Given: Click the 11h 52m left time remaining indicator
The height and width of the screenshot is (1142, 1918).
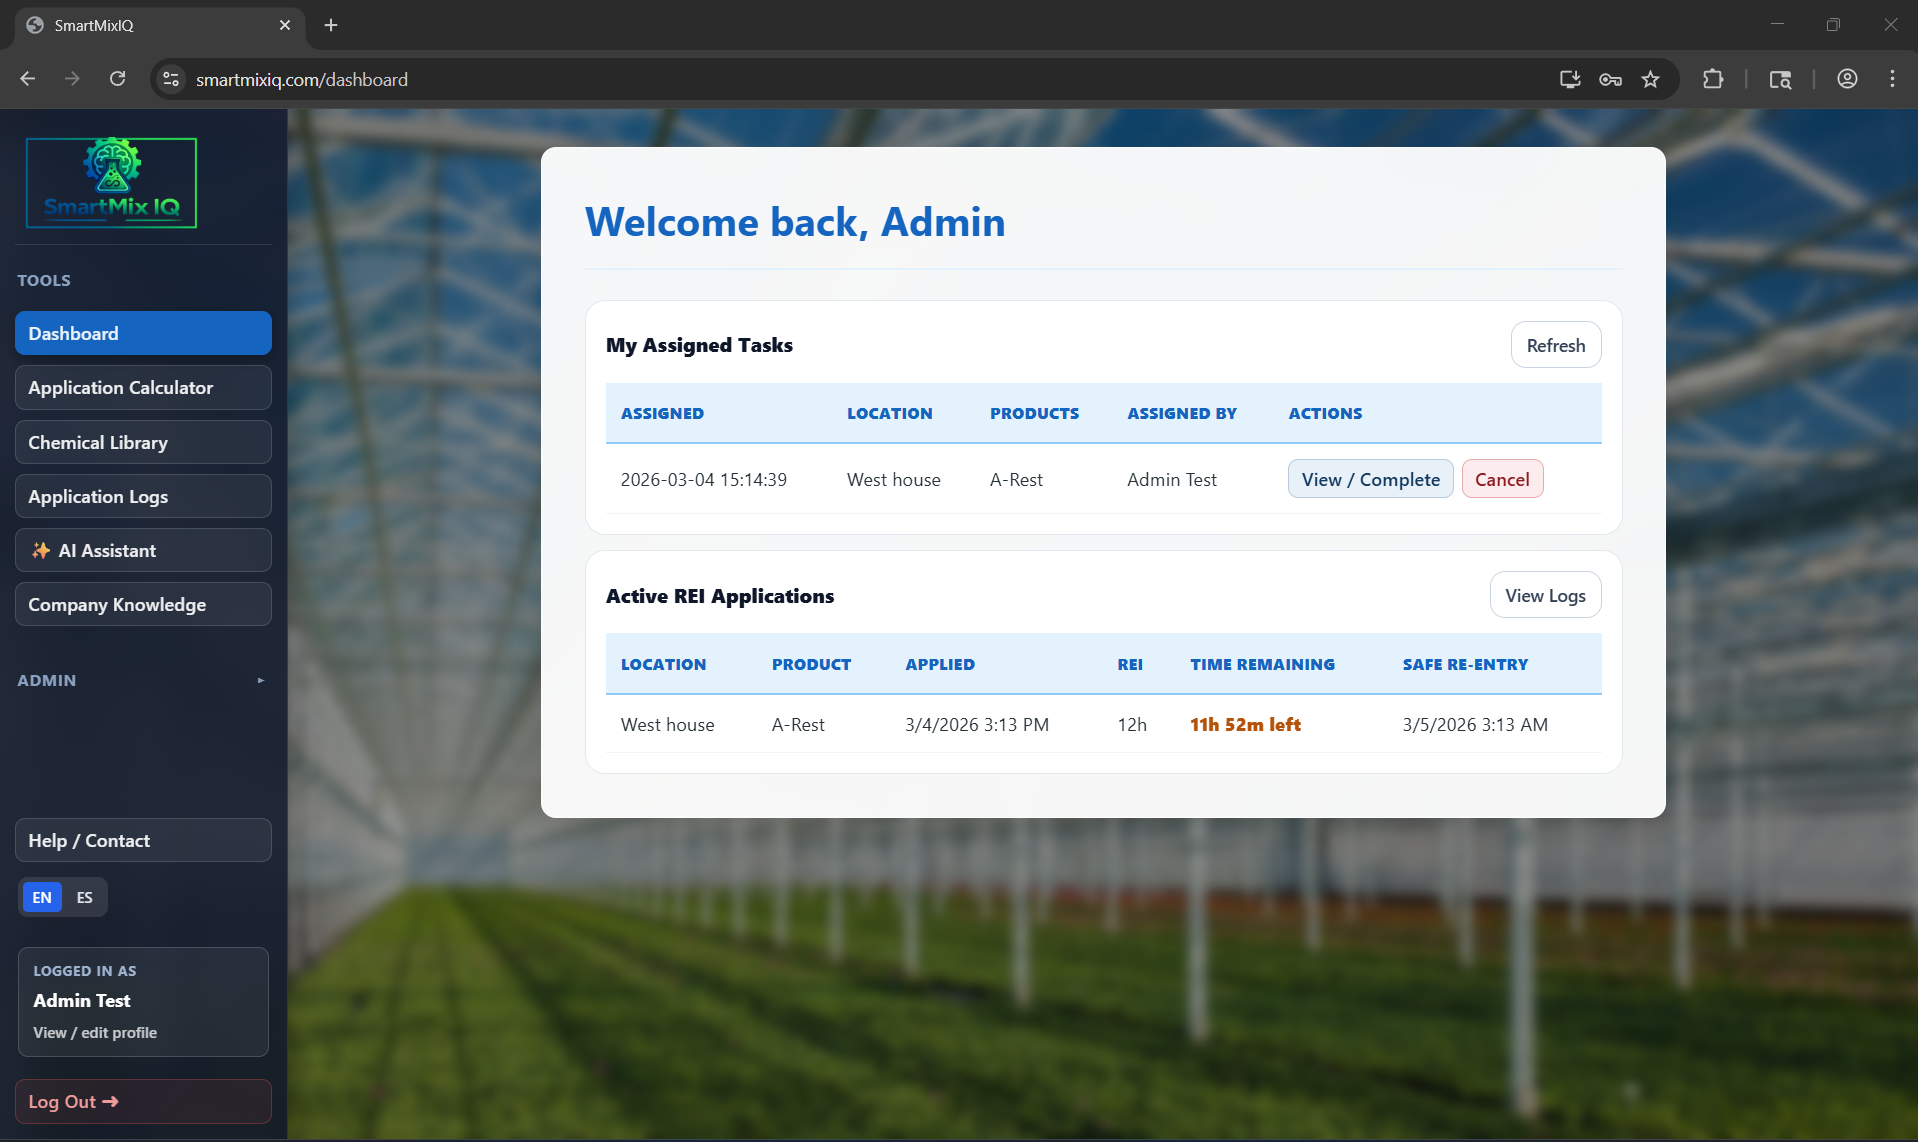Looking at the screenshot, I should coord(1244,724).
